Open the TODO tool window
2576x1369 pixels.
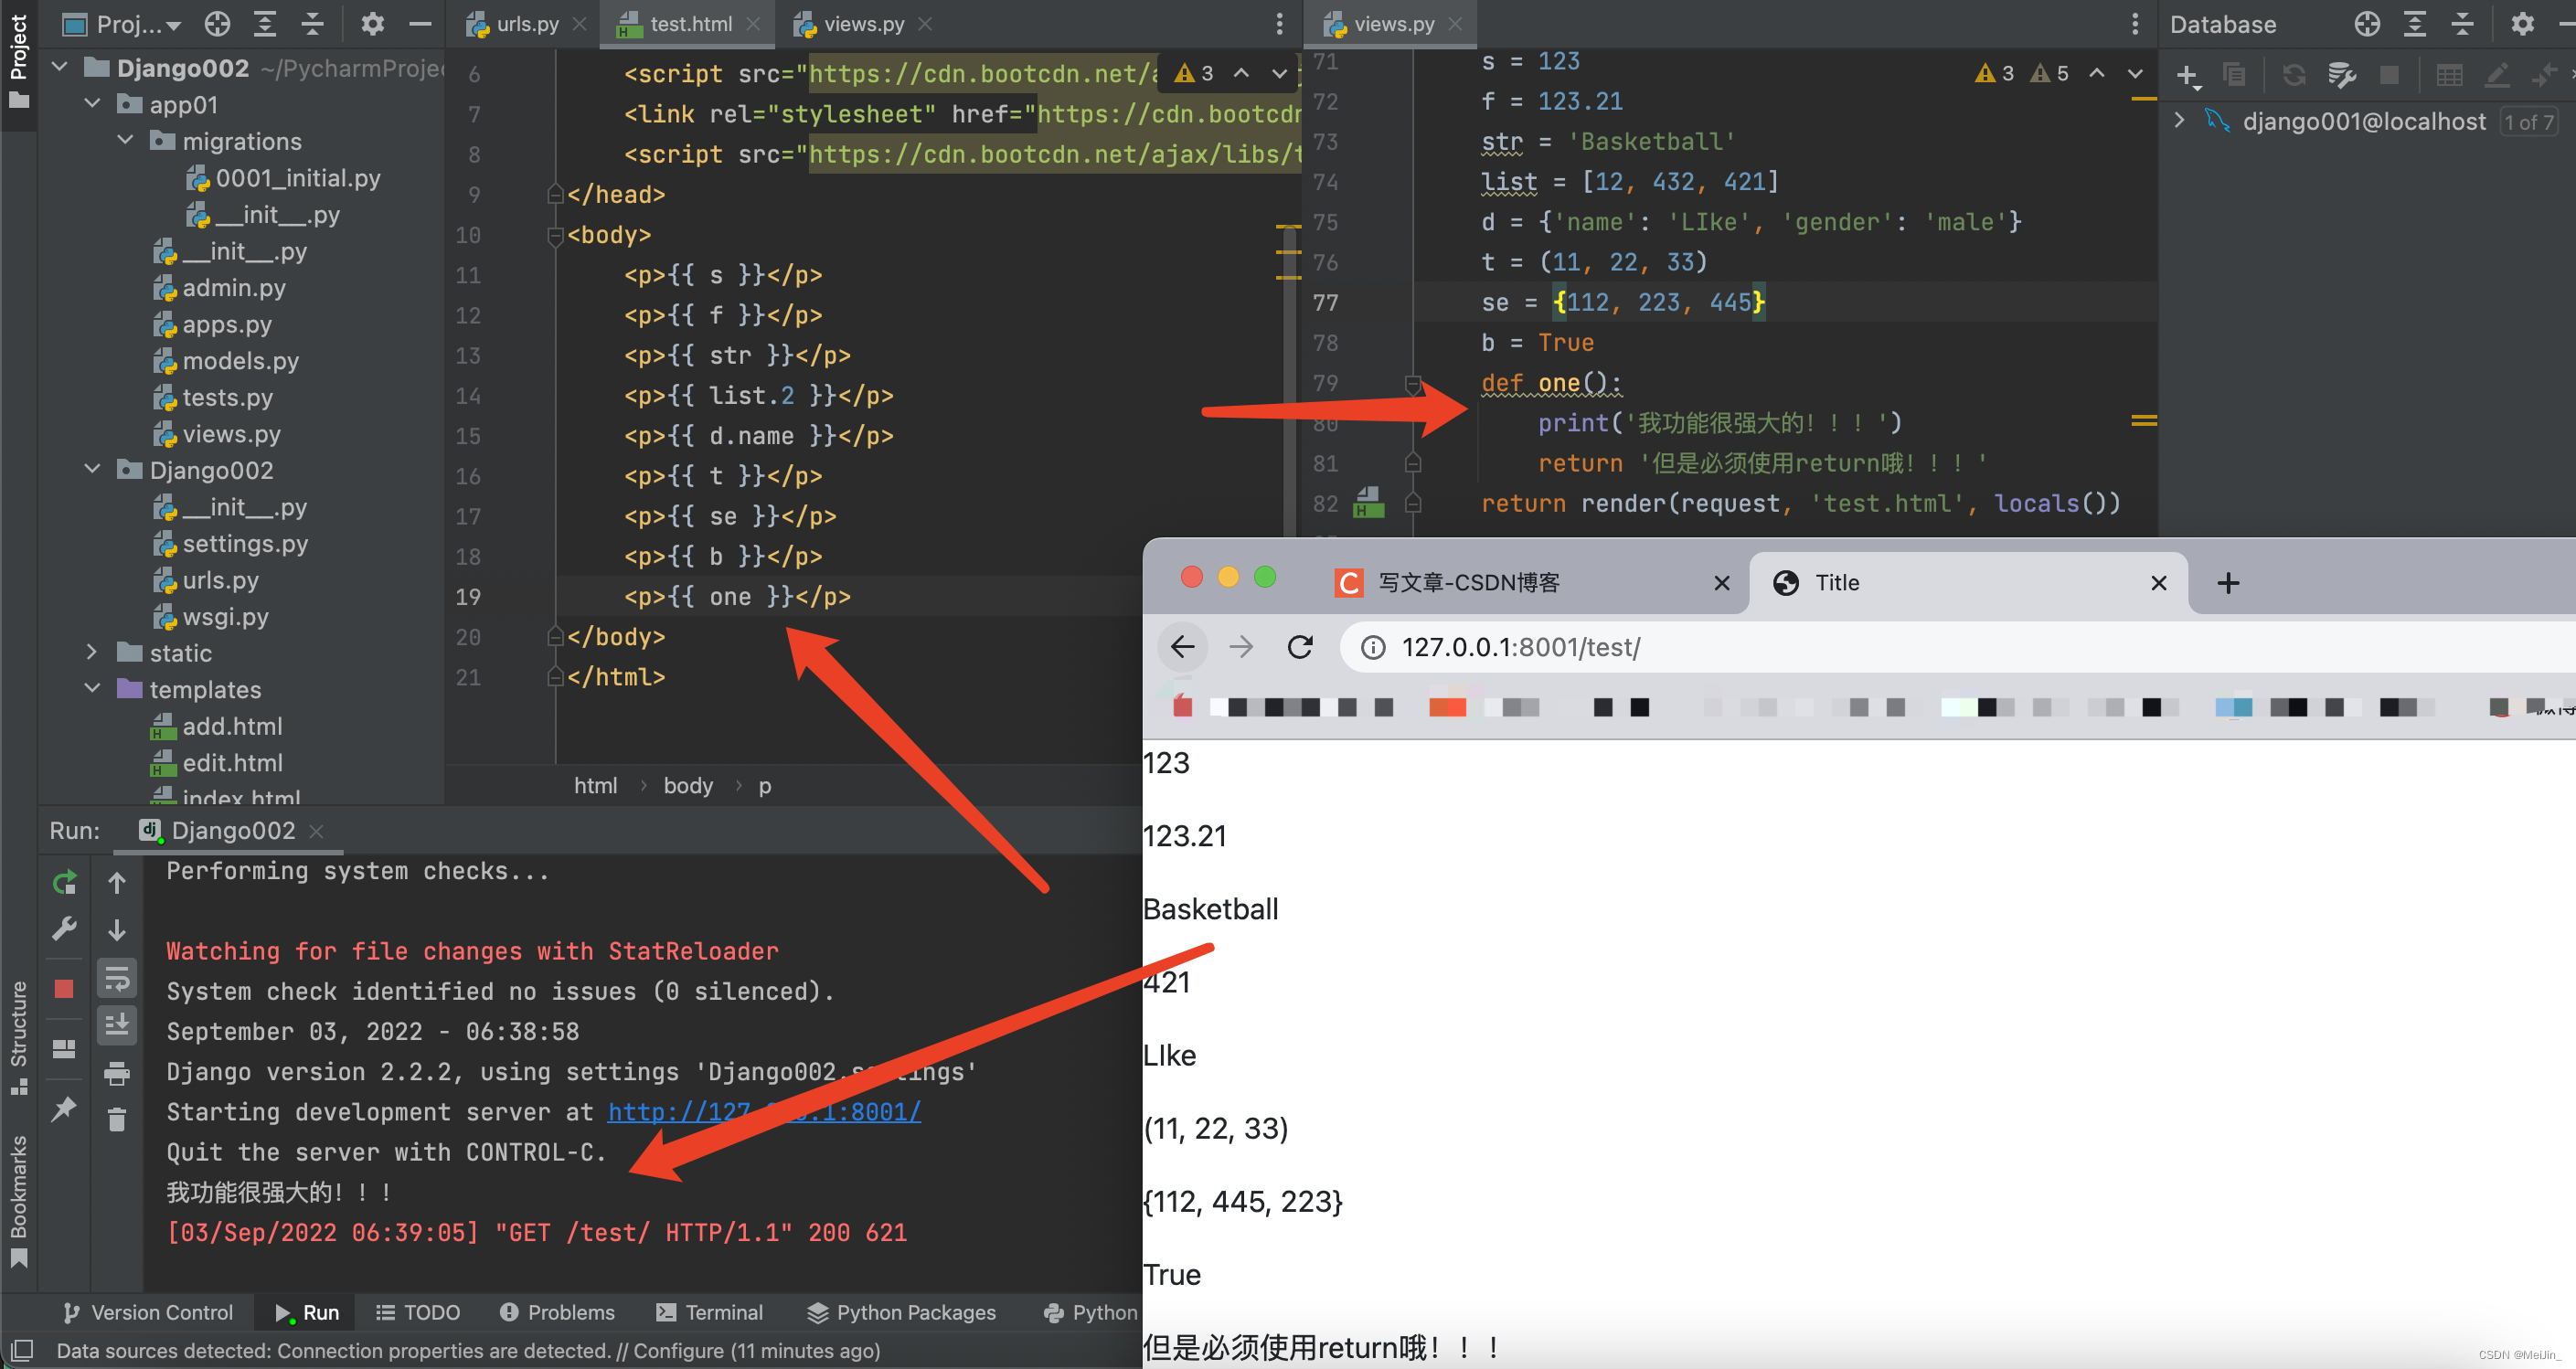tap(418, 1312)
